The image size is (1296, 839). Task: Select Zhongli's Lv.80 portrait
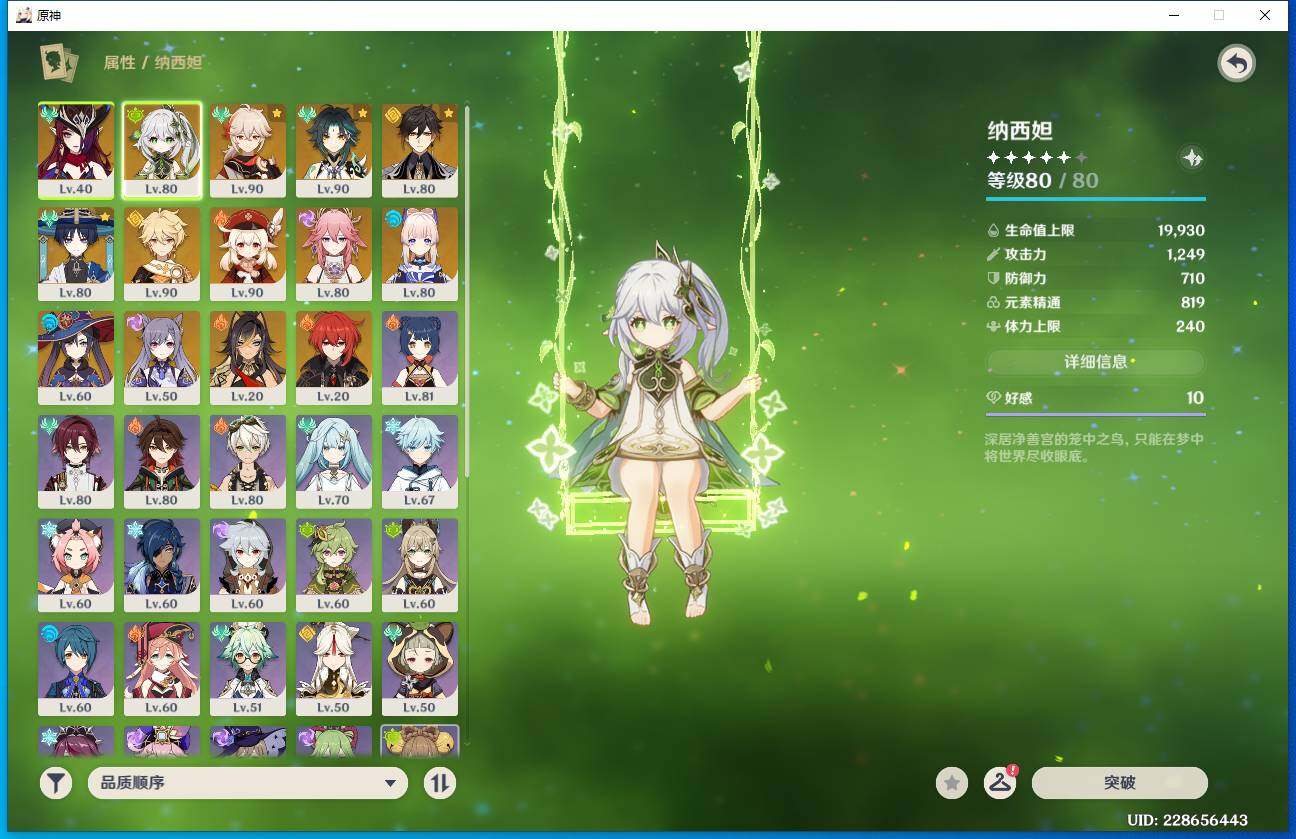420,150
